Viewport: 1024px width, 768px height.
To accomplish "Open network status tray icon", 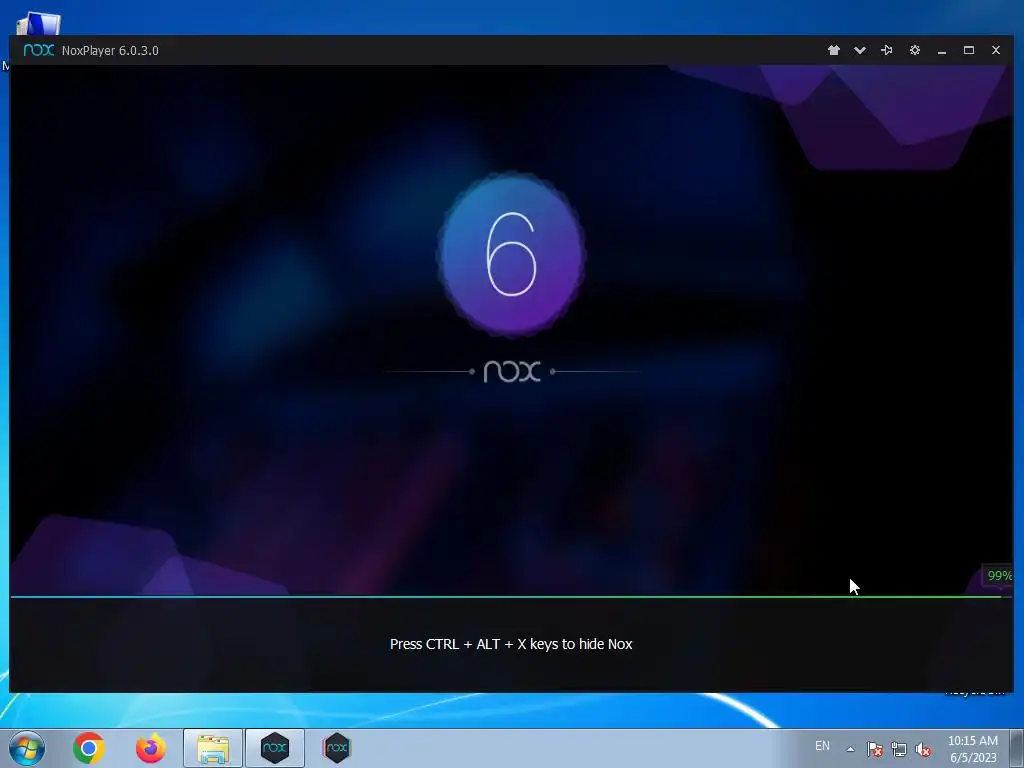I will (x=899, y=749).
